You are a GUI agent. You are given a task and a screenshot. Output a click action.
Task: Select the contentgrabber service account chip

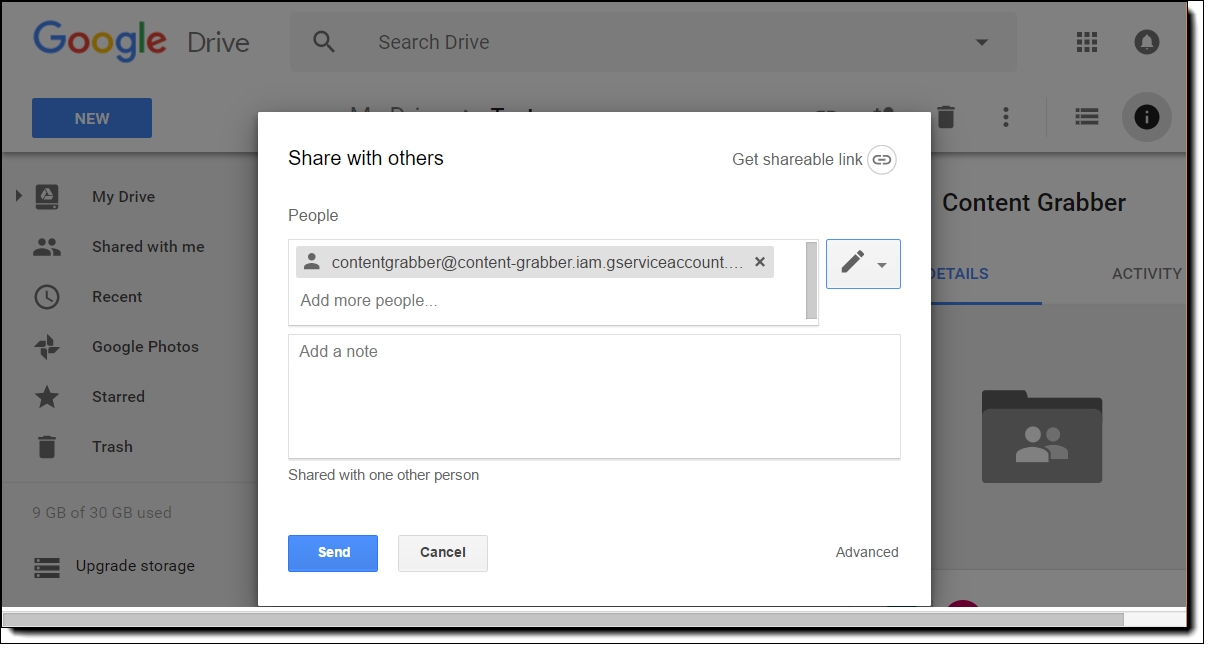[x=535, y=262]
